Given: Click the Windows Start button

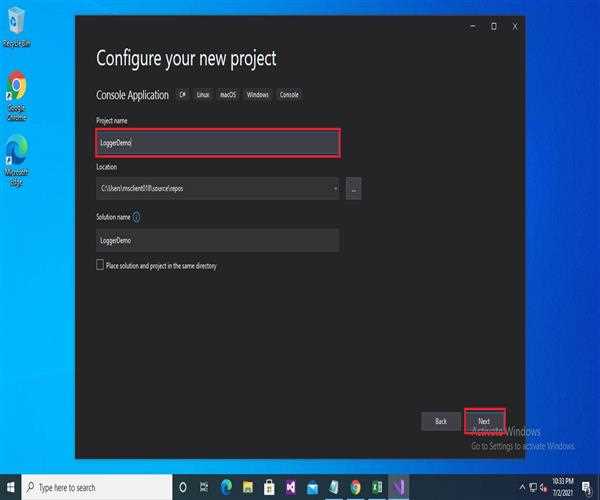Looking at the screenshot, I should tap(10, 487).
